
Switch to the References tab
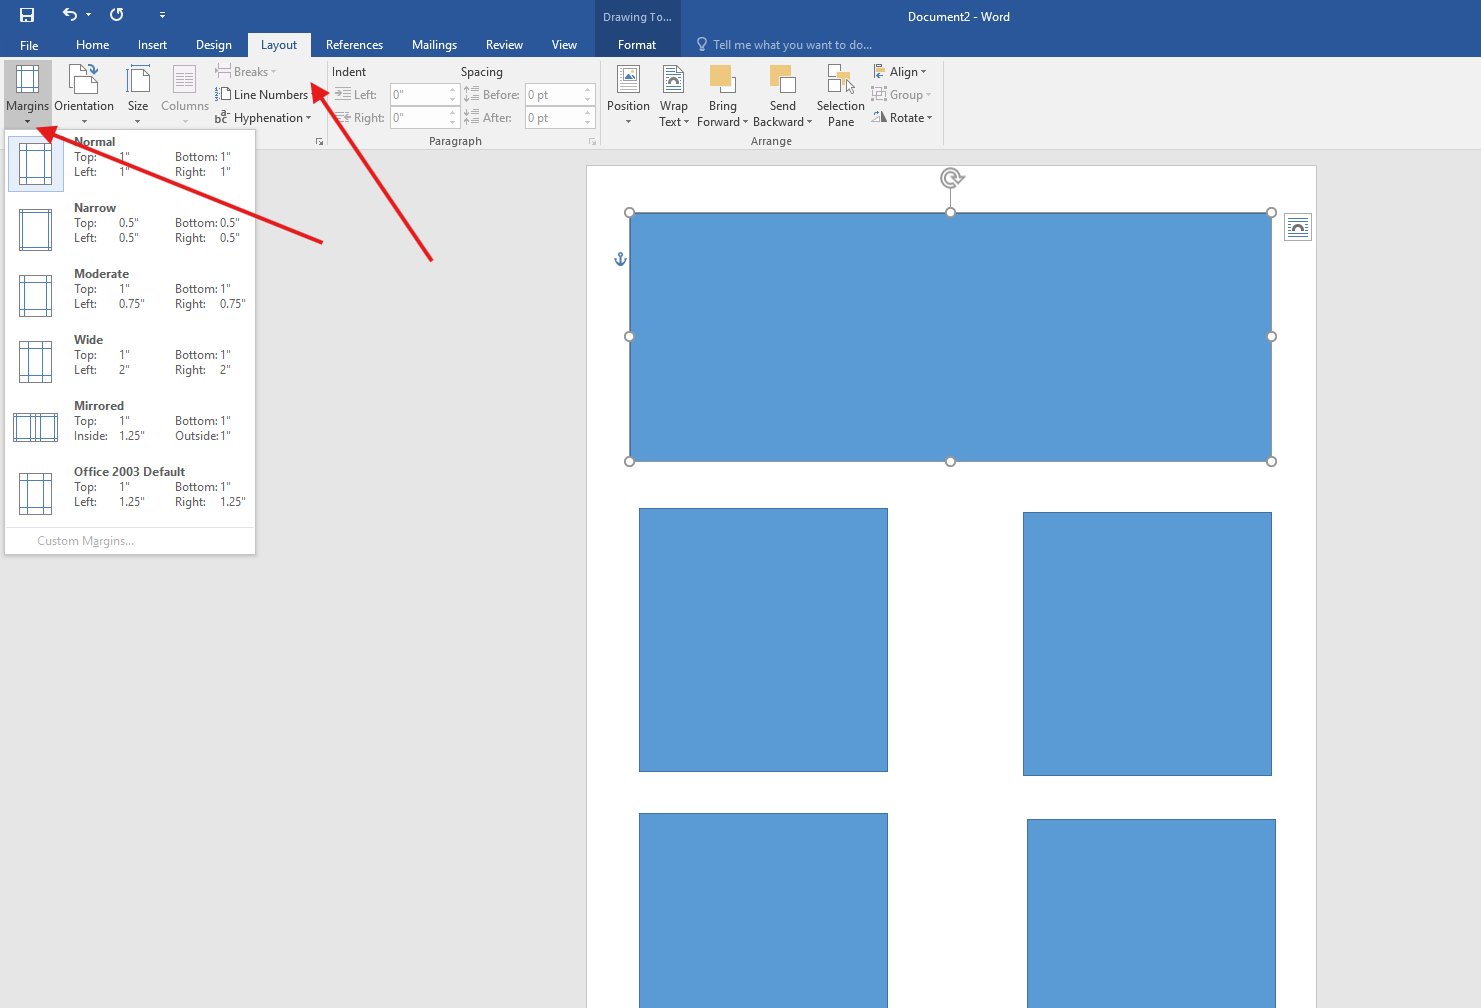[x=354, y=45]
